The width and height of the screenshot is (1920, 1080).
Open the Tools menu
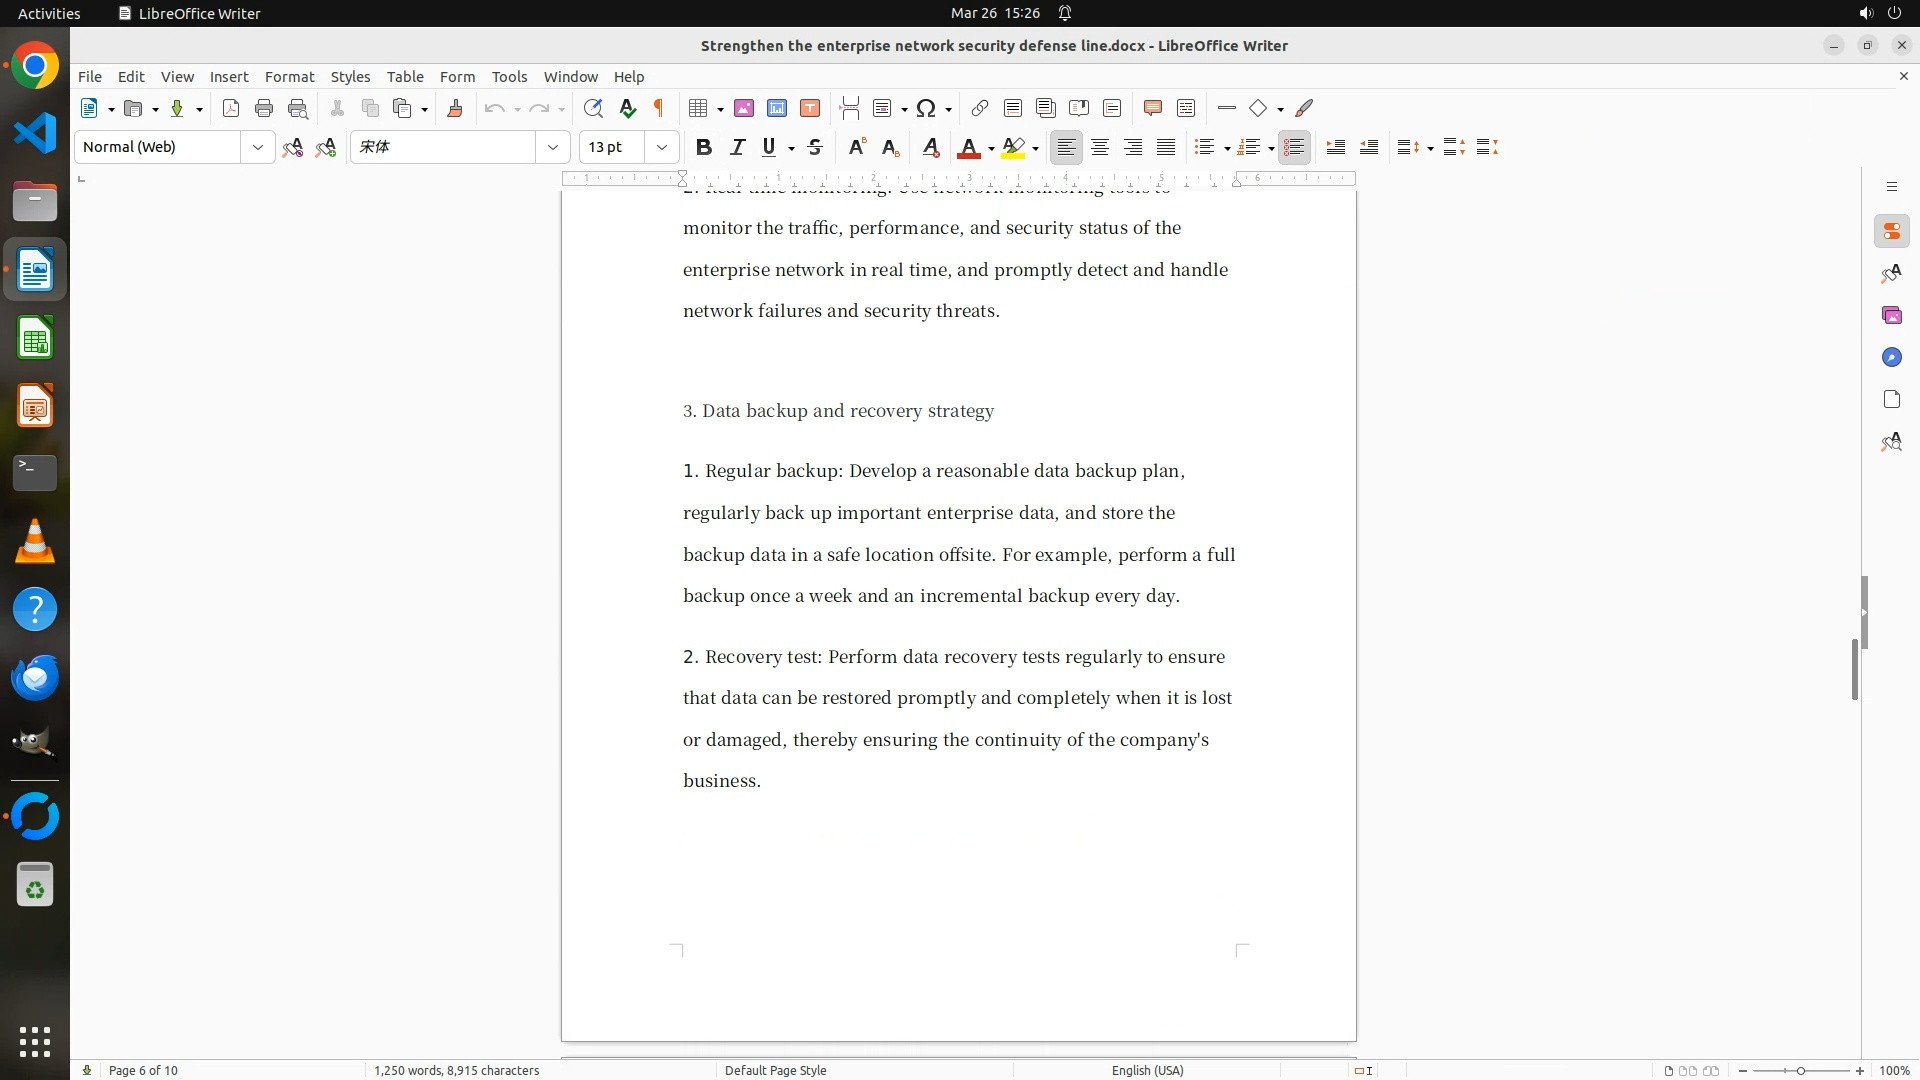[509, 77]
